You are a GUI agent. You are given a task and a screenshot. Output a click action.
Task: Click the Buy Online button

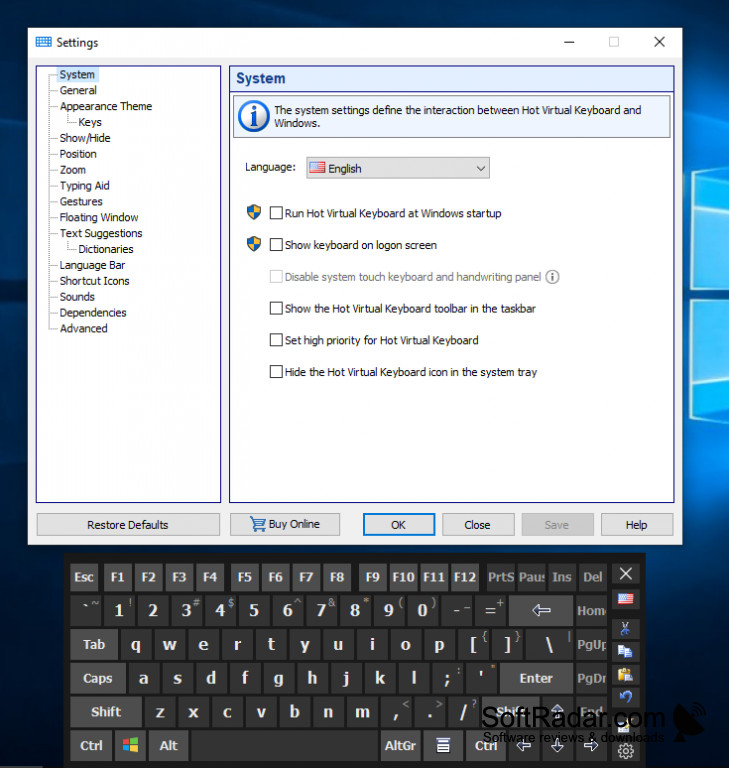tap(285, 525)
